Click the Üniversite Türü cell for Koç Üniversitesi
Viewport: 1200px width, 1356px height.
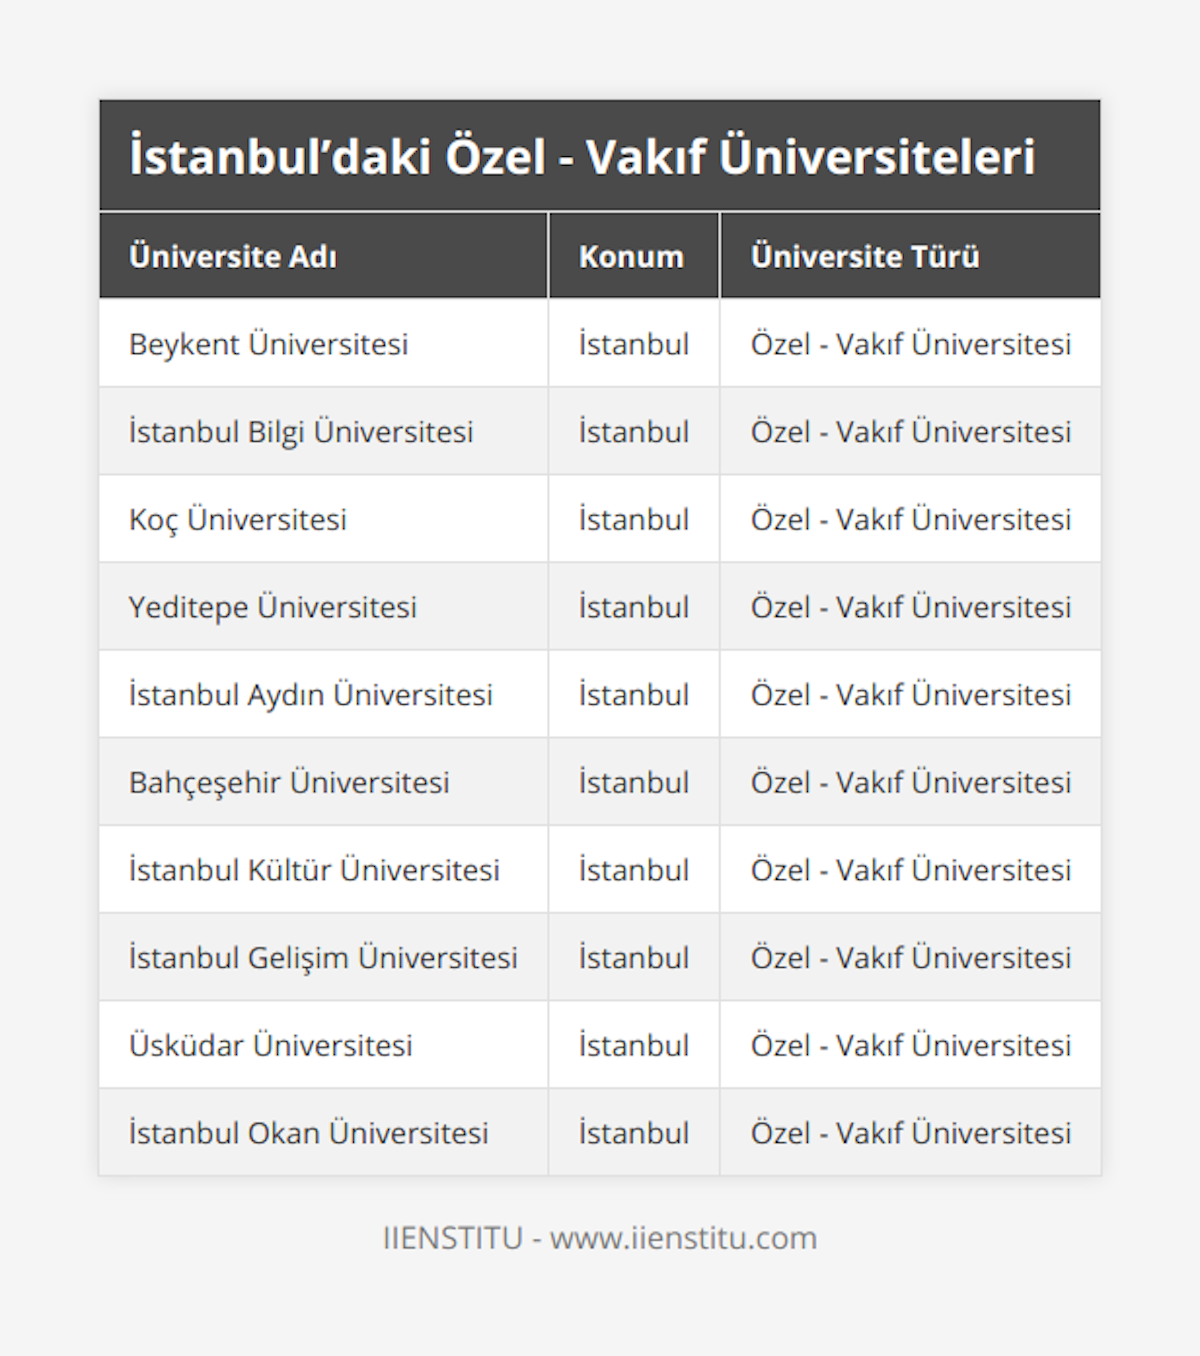click(910, 520)
